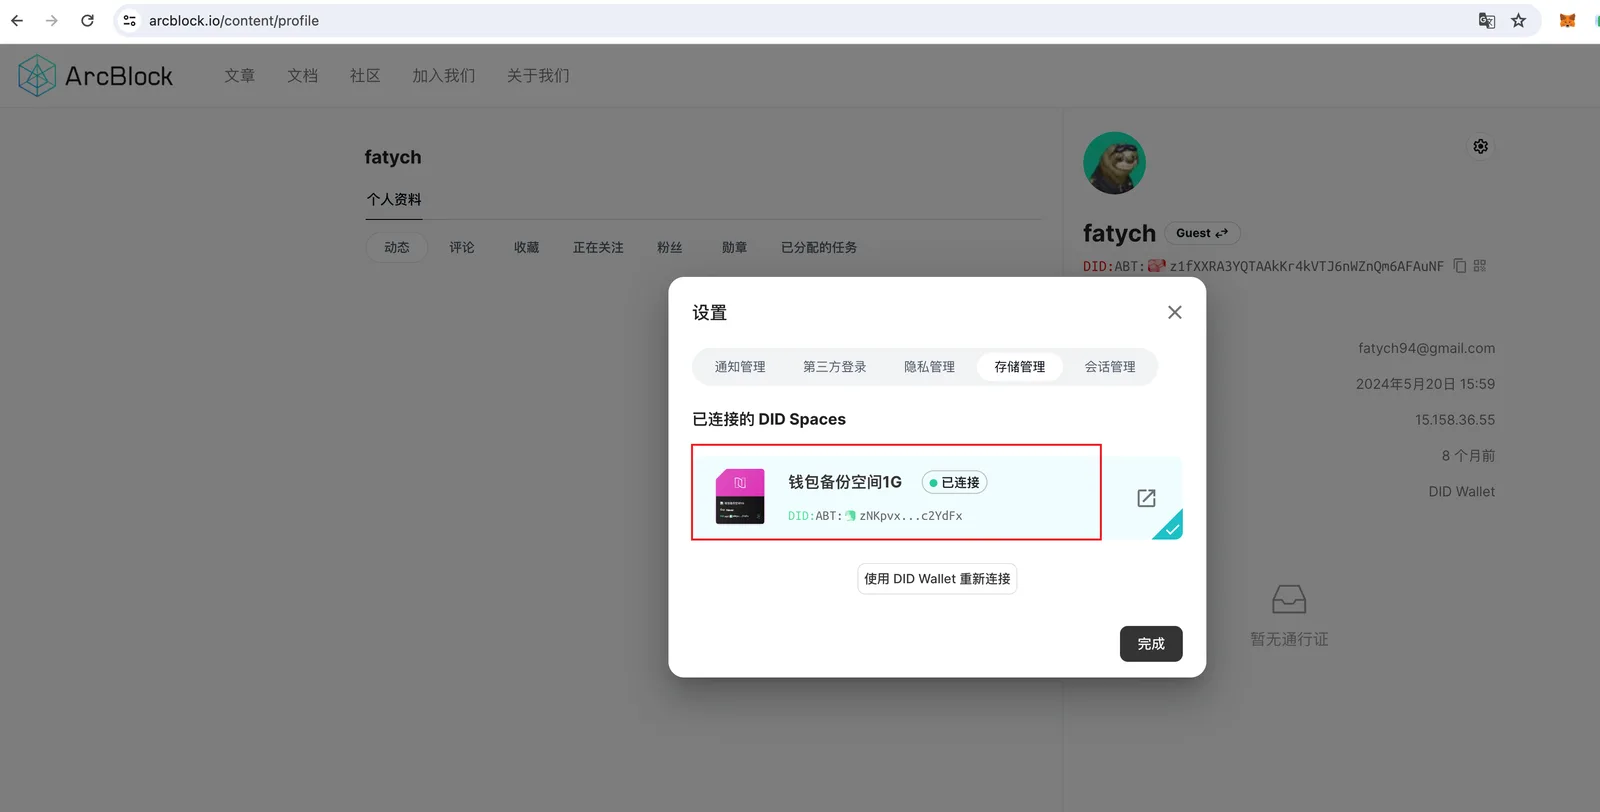Click the ArcBlock logo

click(95, 76)
